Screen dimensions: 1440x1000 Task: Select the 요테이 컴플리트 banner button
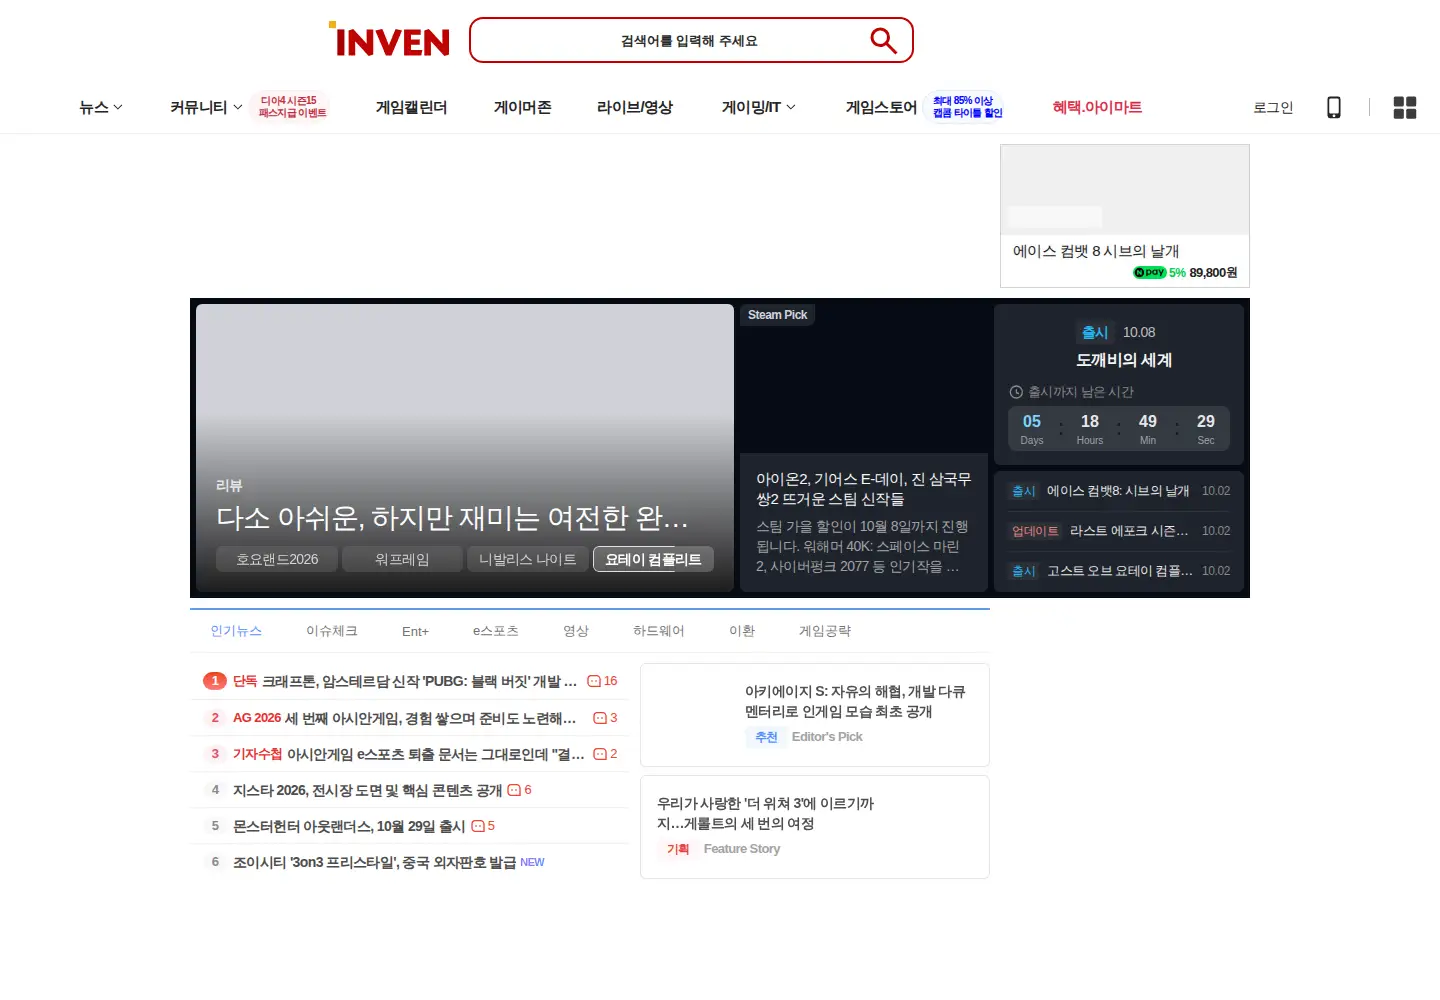653,559
